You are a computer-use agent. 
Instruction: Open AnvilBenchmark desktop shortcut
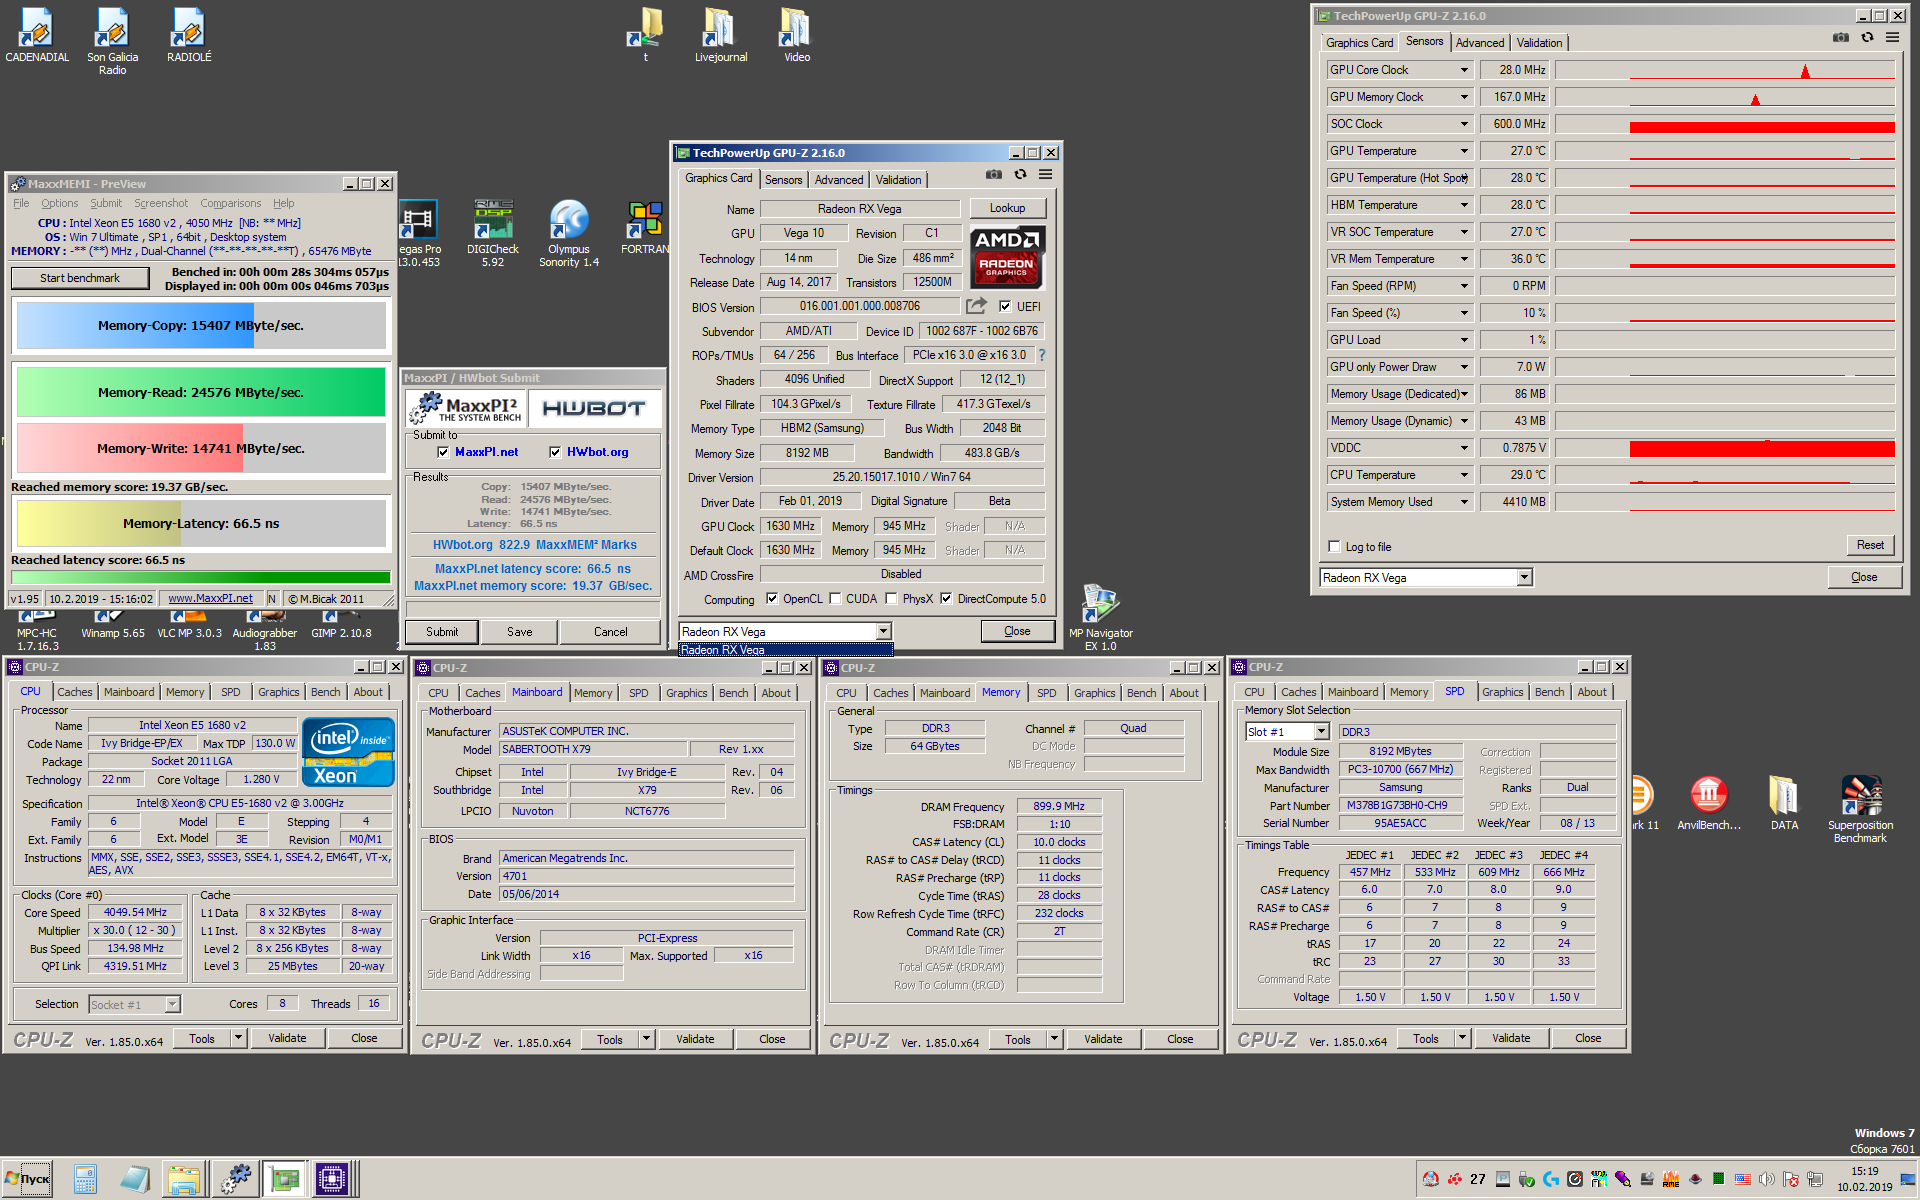click(x=1709, y=803)
